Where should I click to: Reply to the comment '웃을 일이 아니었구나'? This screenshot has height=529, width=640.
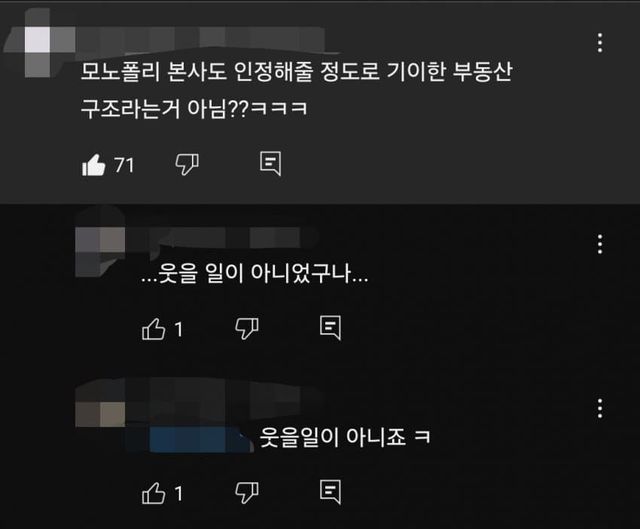[x=330, y=328]
